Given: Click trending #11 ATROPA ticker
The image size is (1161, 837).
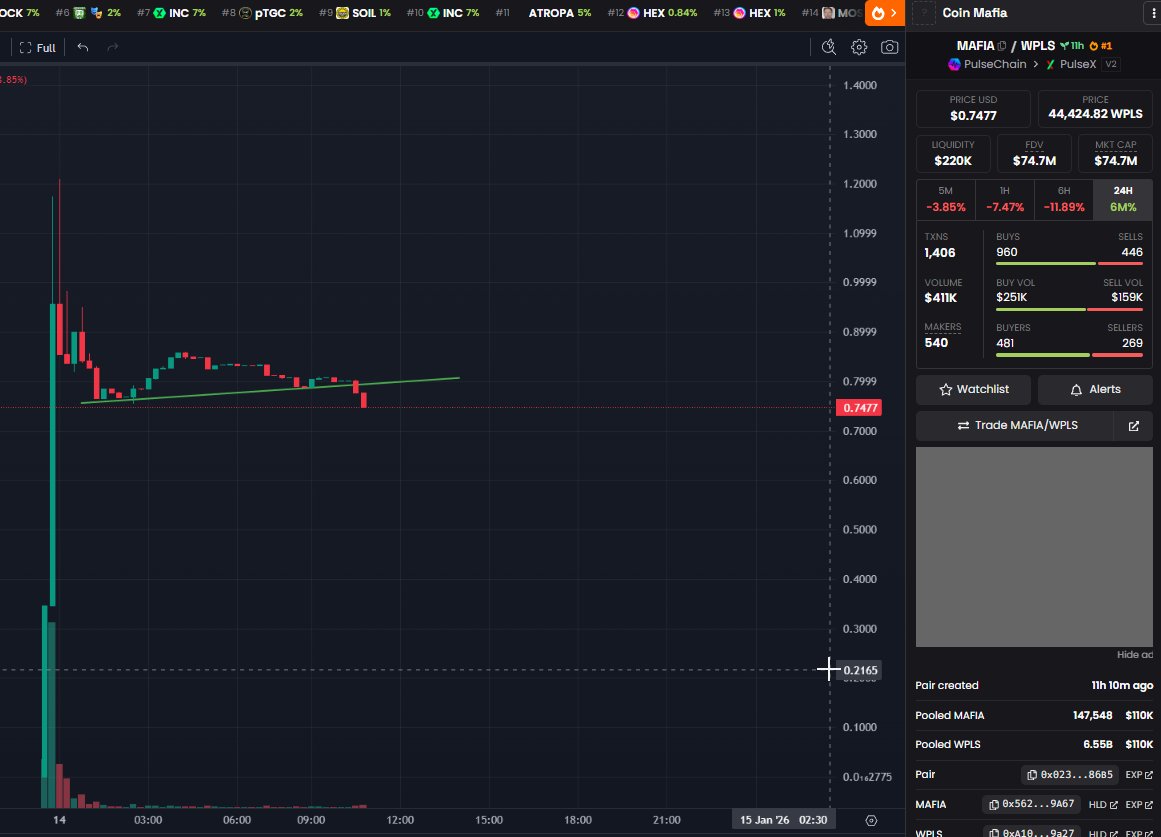Looking at the screenshot, I should (543, 13).
